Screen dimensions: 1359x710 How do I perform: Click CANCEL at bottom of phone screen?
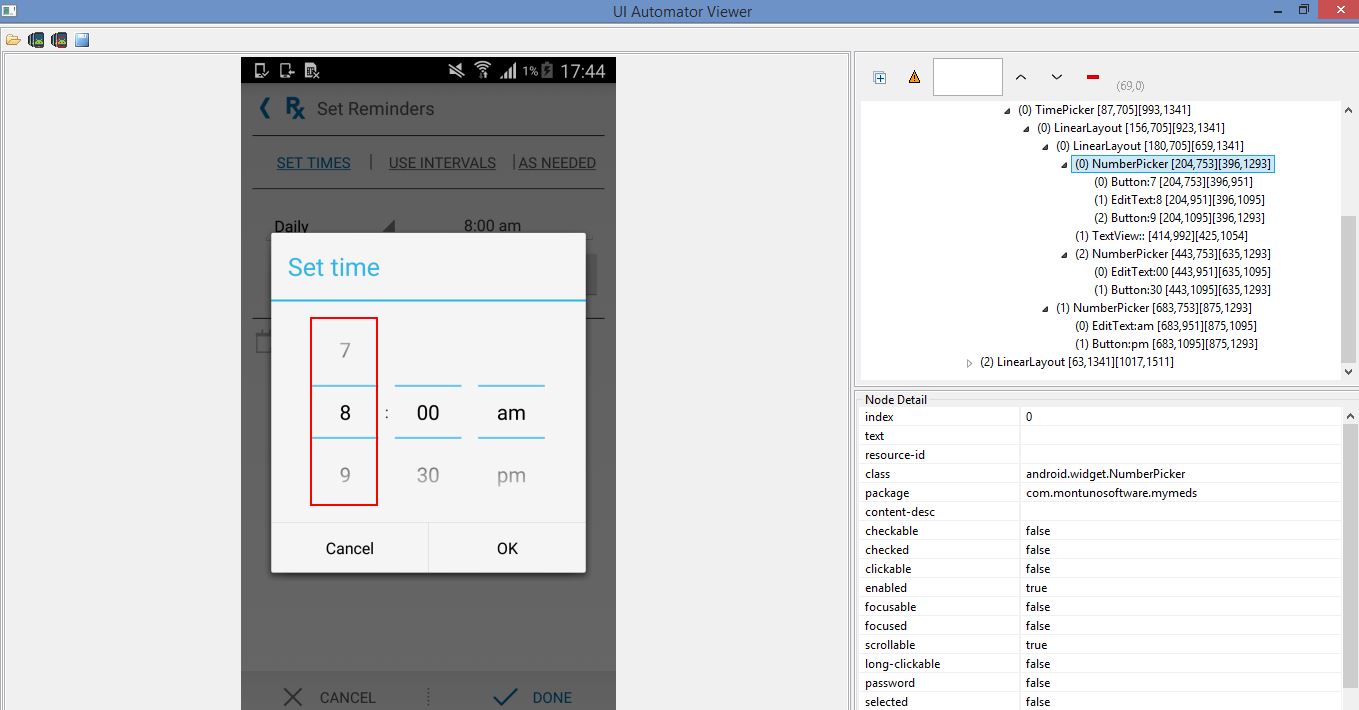pyautogui.click(x=348, y=697)
